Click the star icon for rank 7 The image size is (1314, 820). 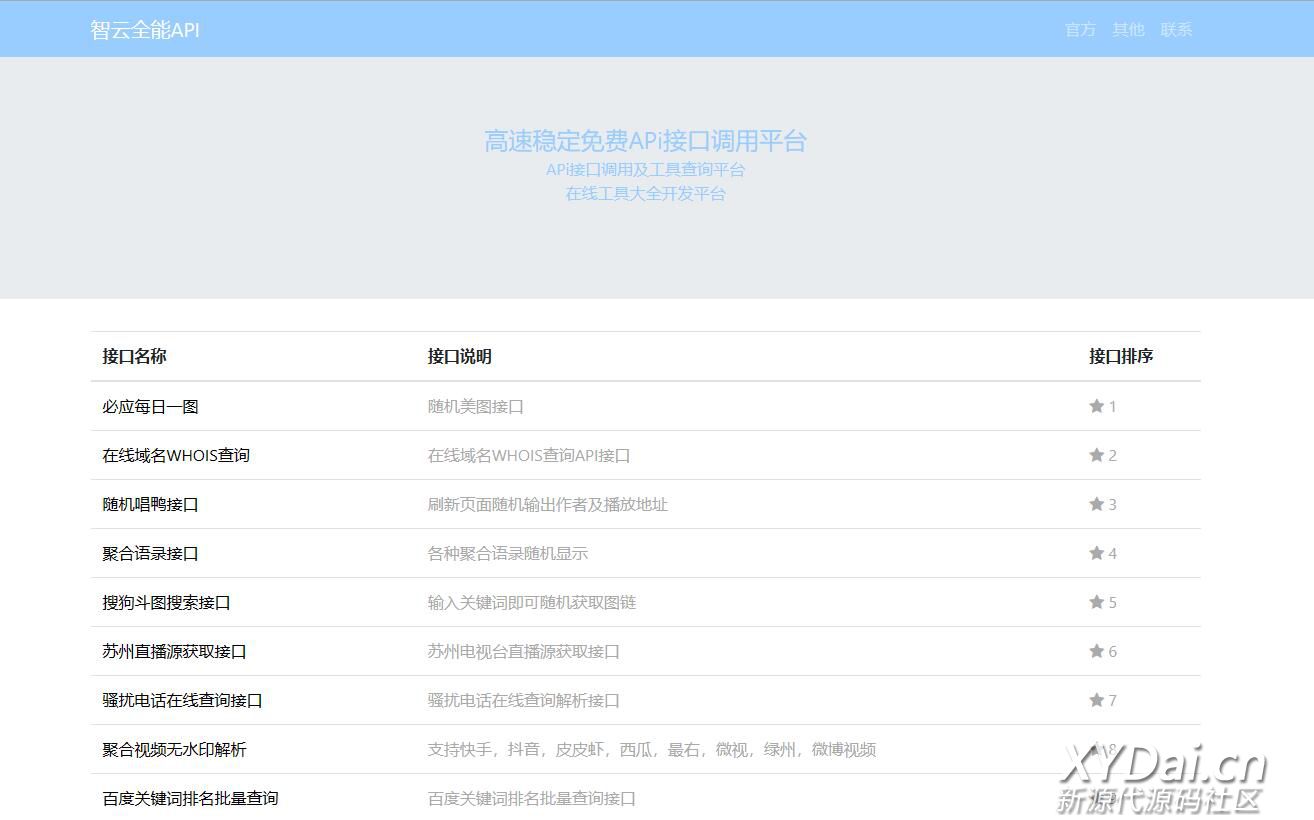(x=1096, y=700)
